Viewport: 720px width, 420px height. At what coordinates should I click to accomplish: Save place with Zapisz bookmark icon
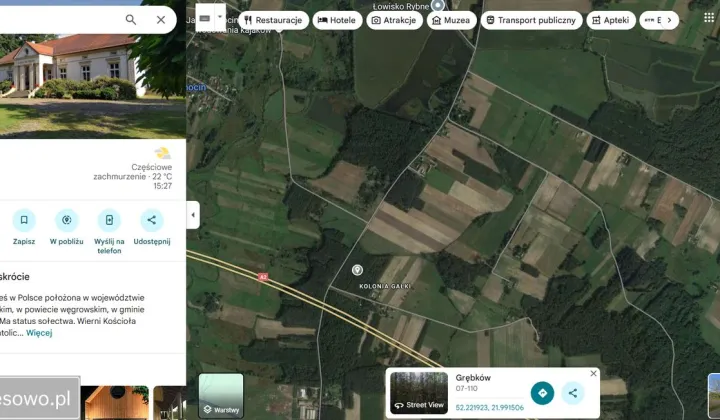(x=24, y=220)
